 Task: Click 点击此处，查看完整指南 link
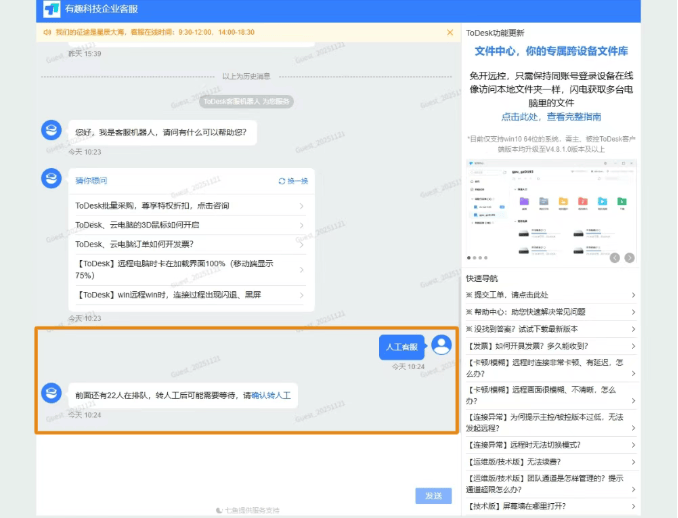pos(551,117)
